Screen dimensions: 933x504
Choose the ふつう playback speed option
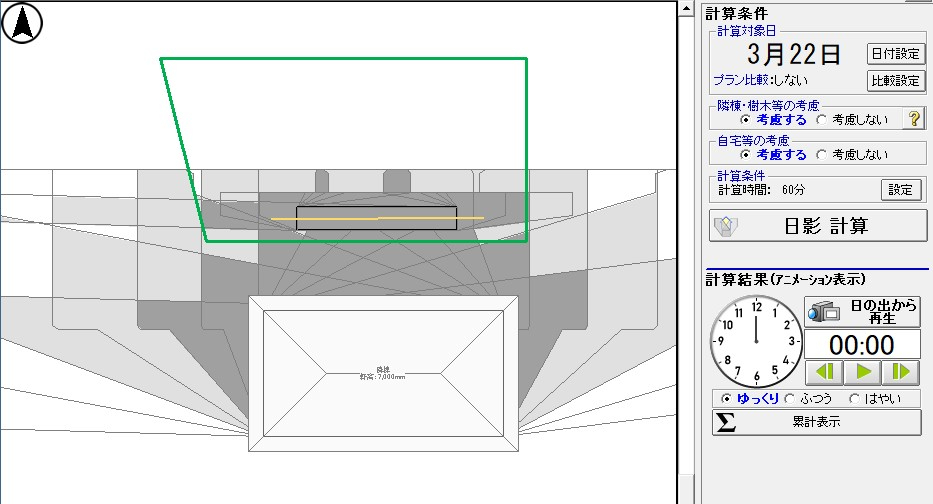[x=791, y=398]
